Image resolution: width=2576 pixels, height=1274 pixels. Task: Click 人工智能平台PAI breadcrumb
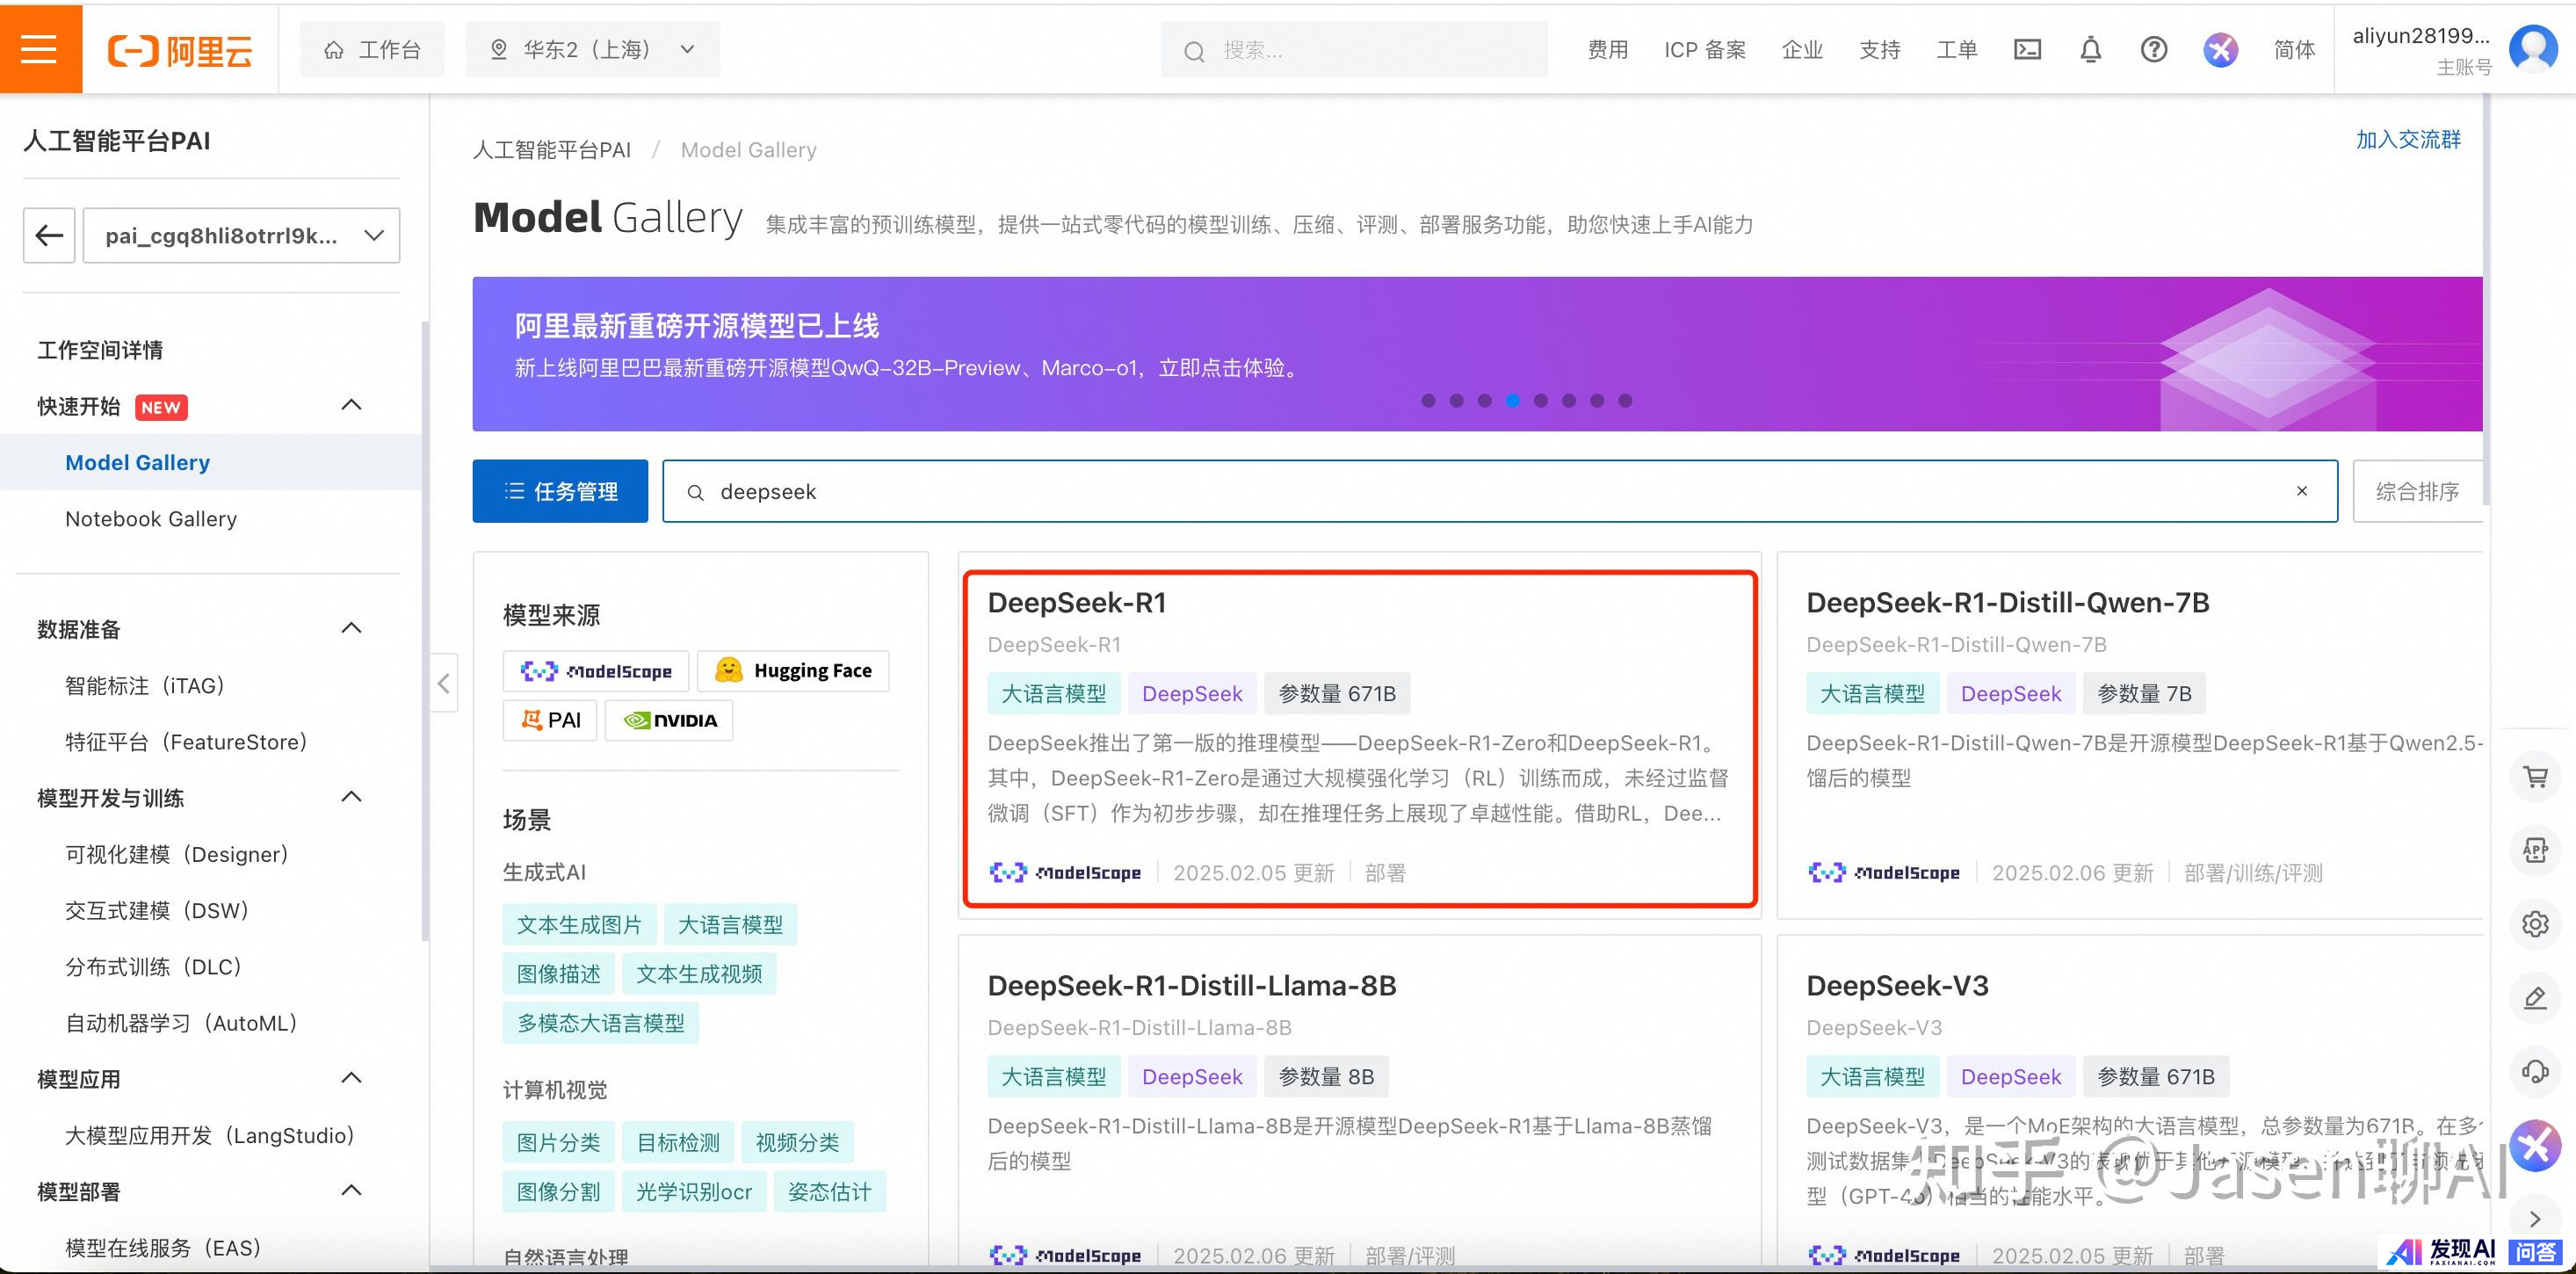(551, 150)
